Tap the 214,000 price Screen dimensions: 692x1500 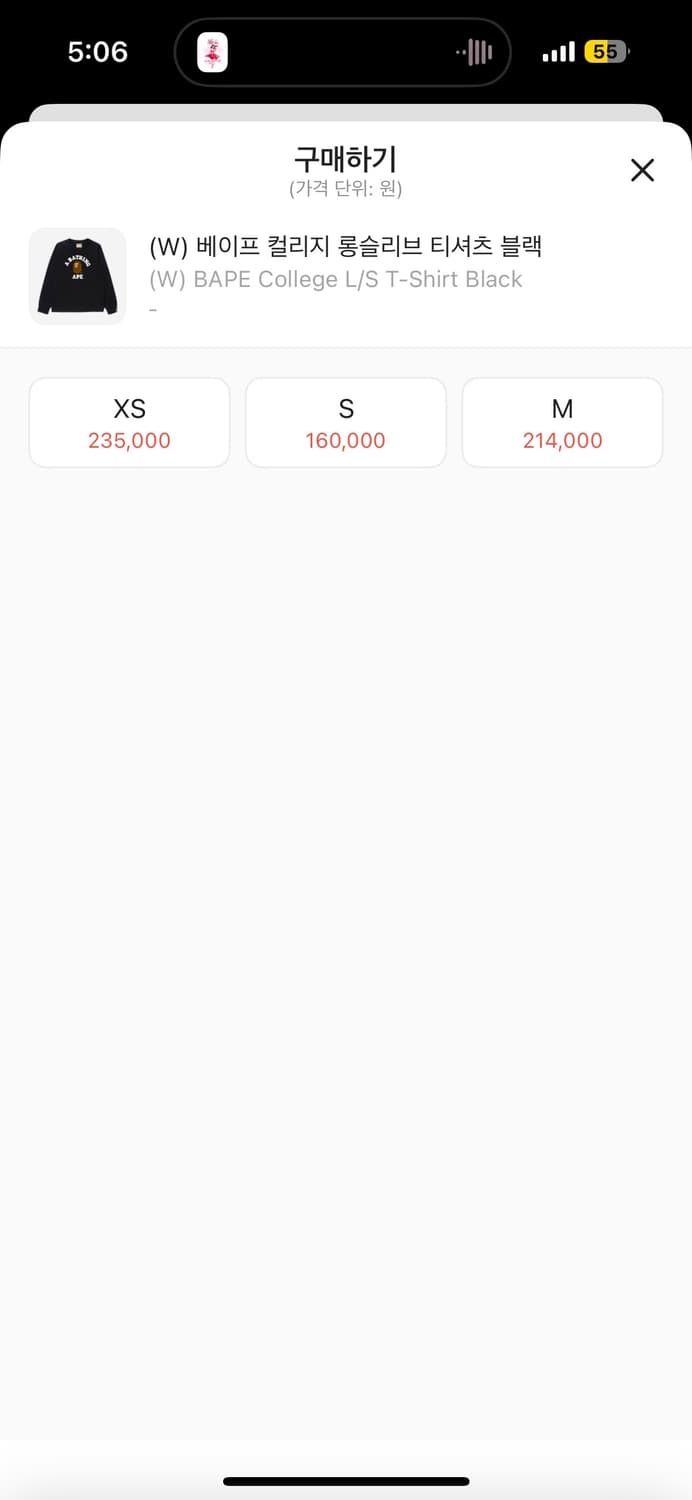[562, 441]
